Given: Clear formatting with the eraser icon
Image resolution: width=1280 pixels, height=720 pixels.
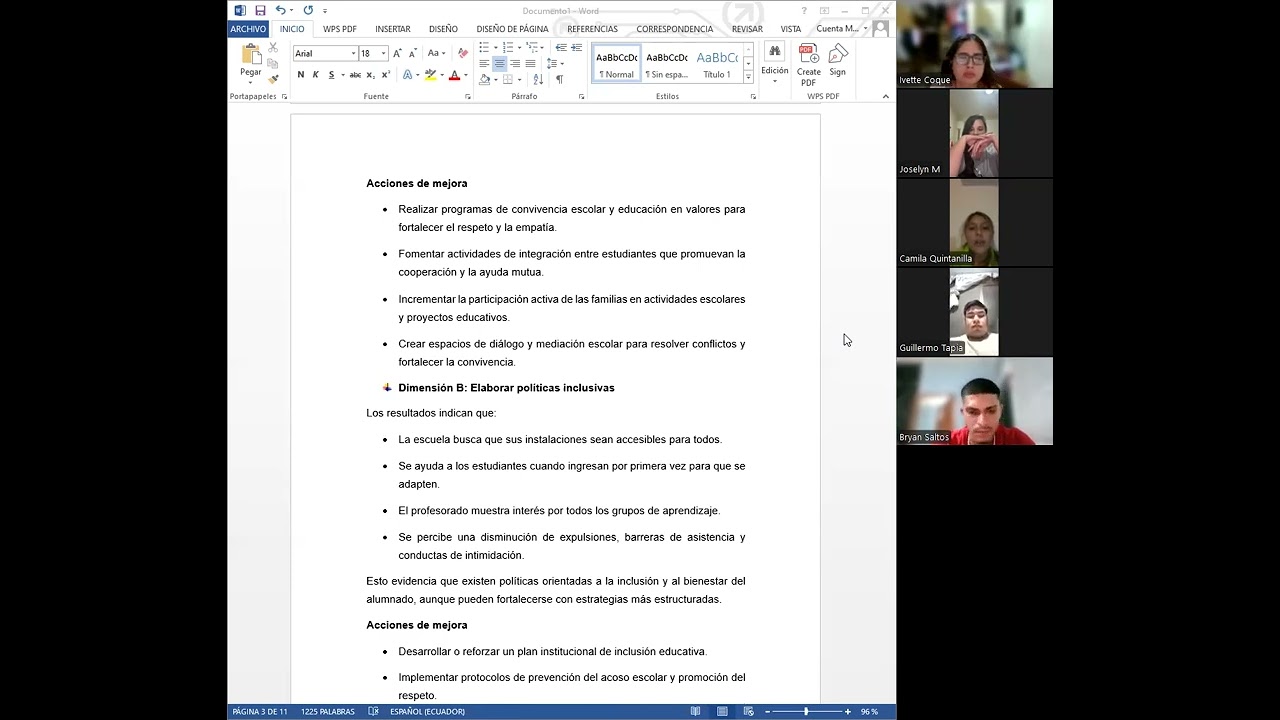Looking at the screenshot, I should pos(462,53).
